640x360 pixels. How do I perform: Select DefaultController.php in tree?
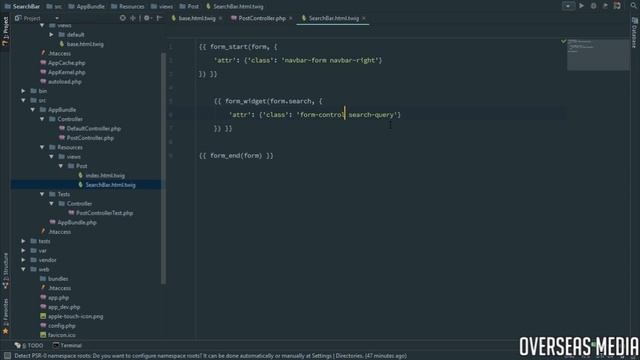(x=90, y=129)
